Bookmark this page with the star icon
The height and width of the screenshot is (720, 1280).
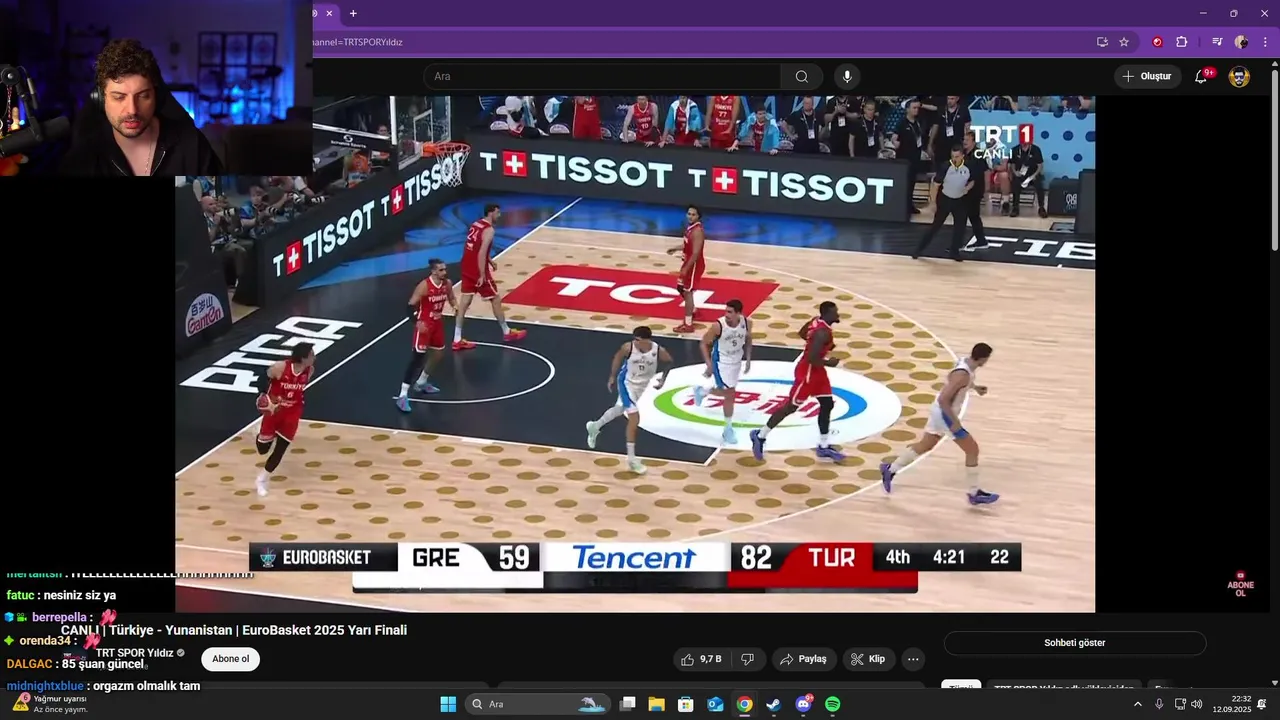(1124, 42)
